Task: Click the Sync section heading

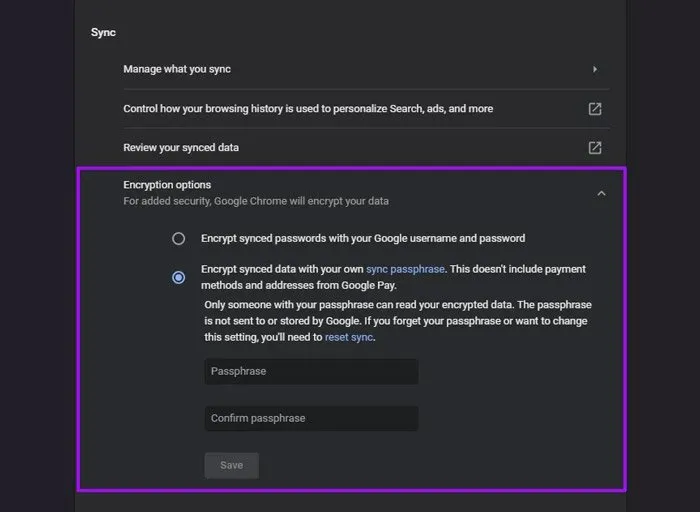Action: tap(103, 33)
